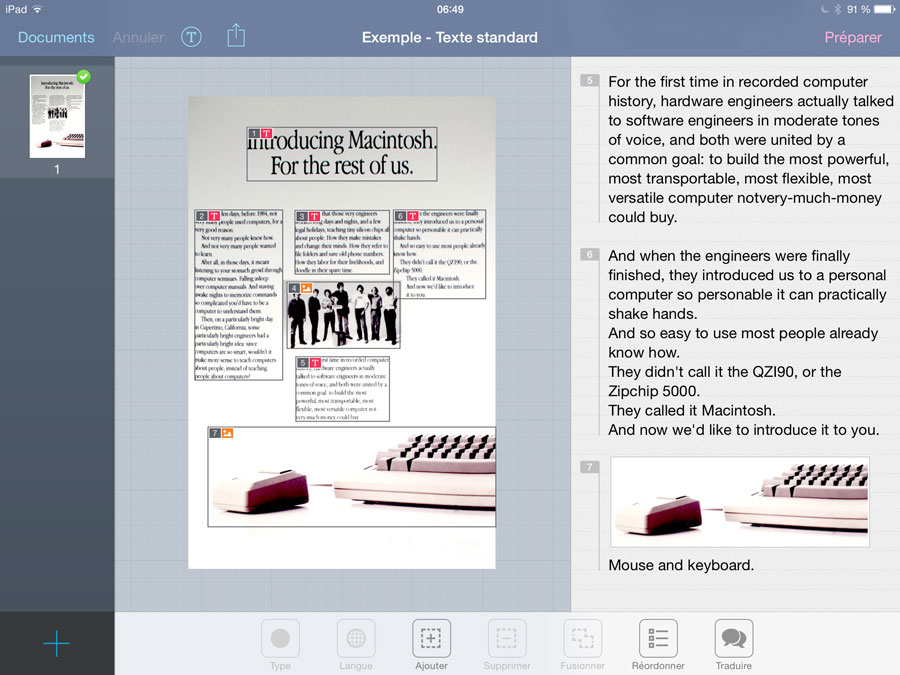This screenshot has width=900, height=675.
Task: Tap the green checkmark on page thumbnail
Action: click(84, 76)
